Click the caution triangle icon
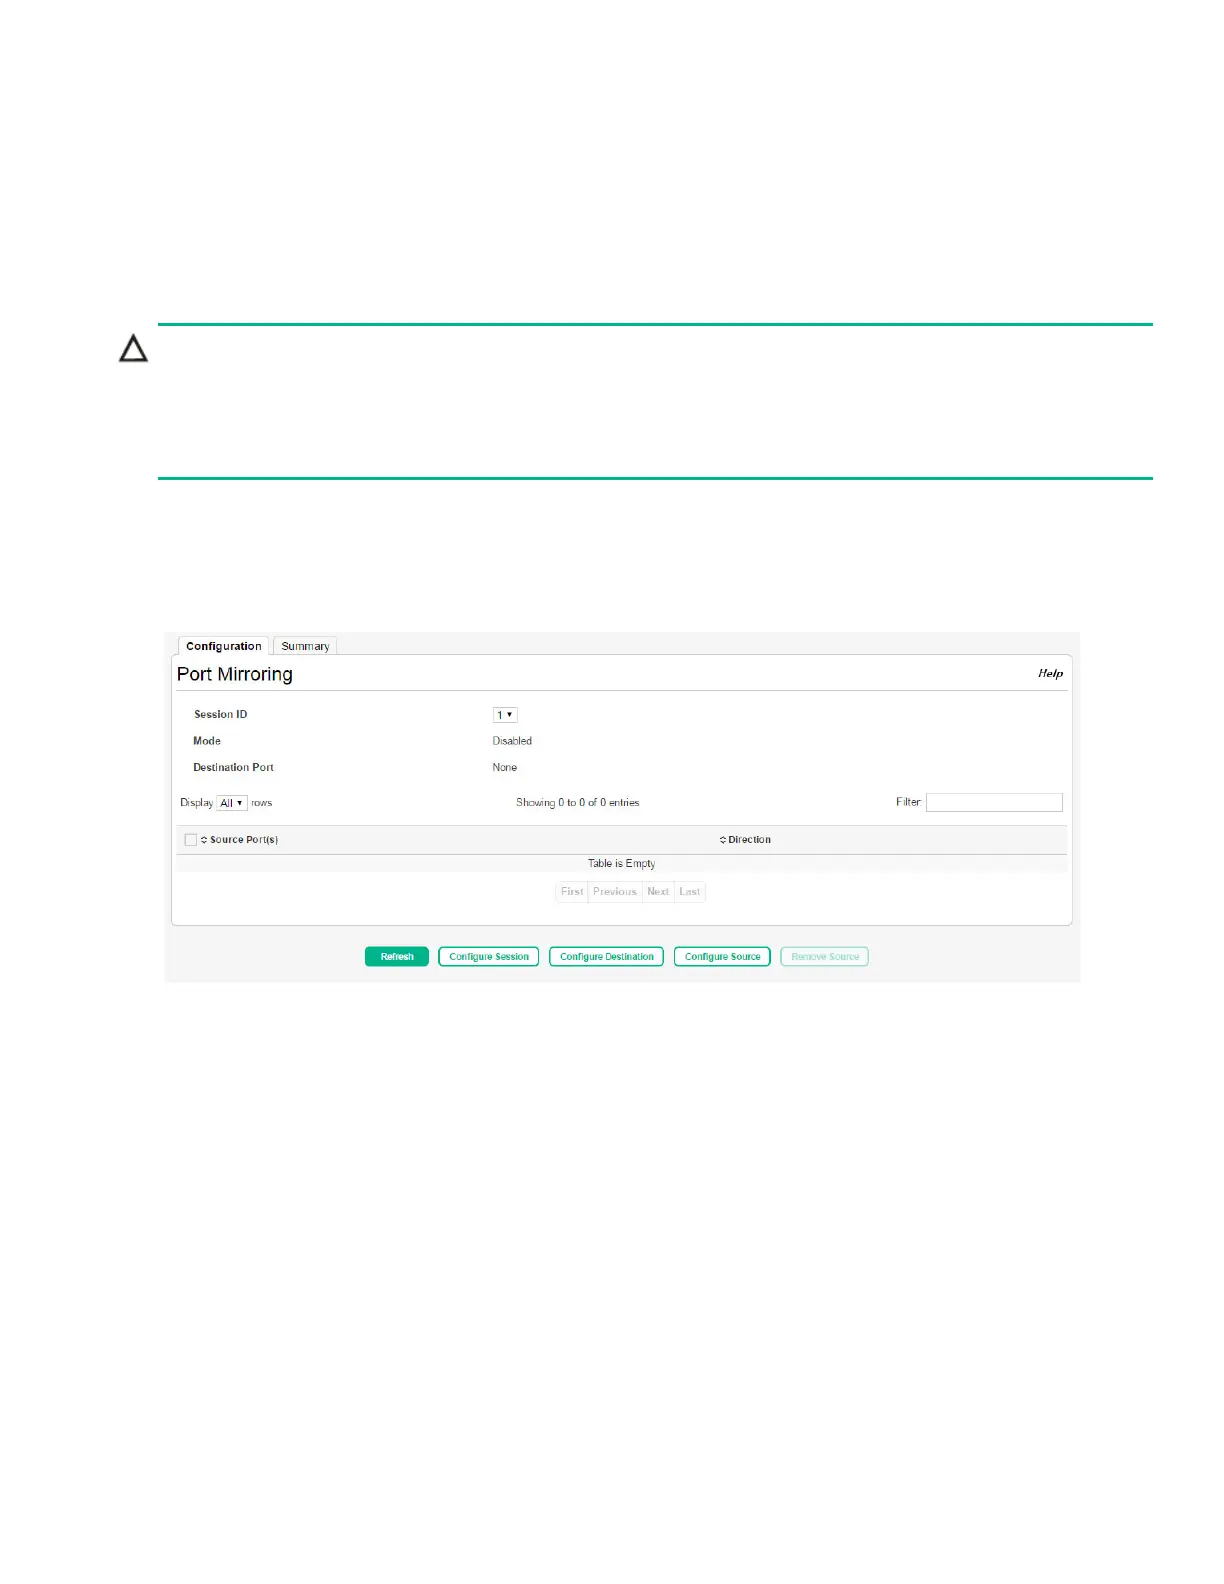The width and height of the screenshot is (1224, 1584). click(134, 349)
